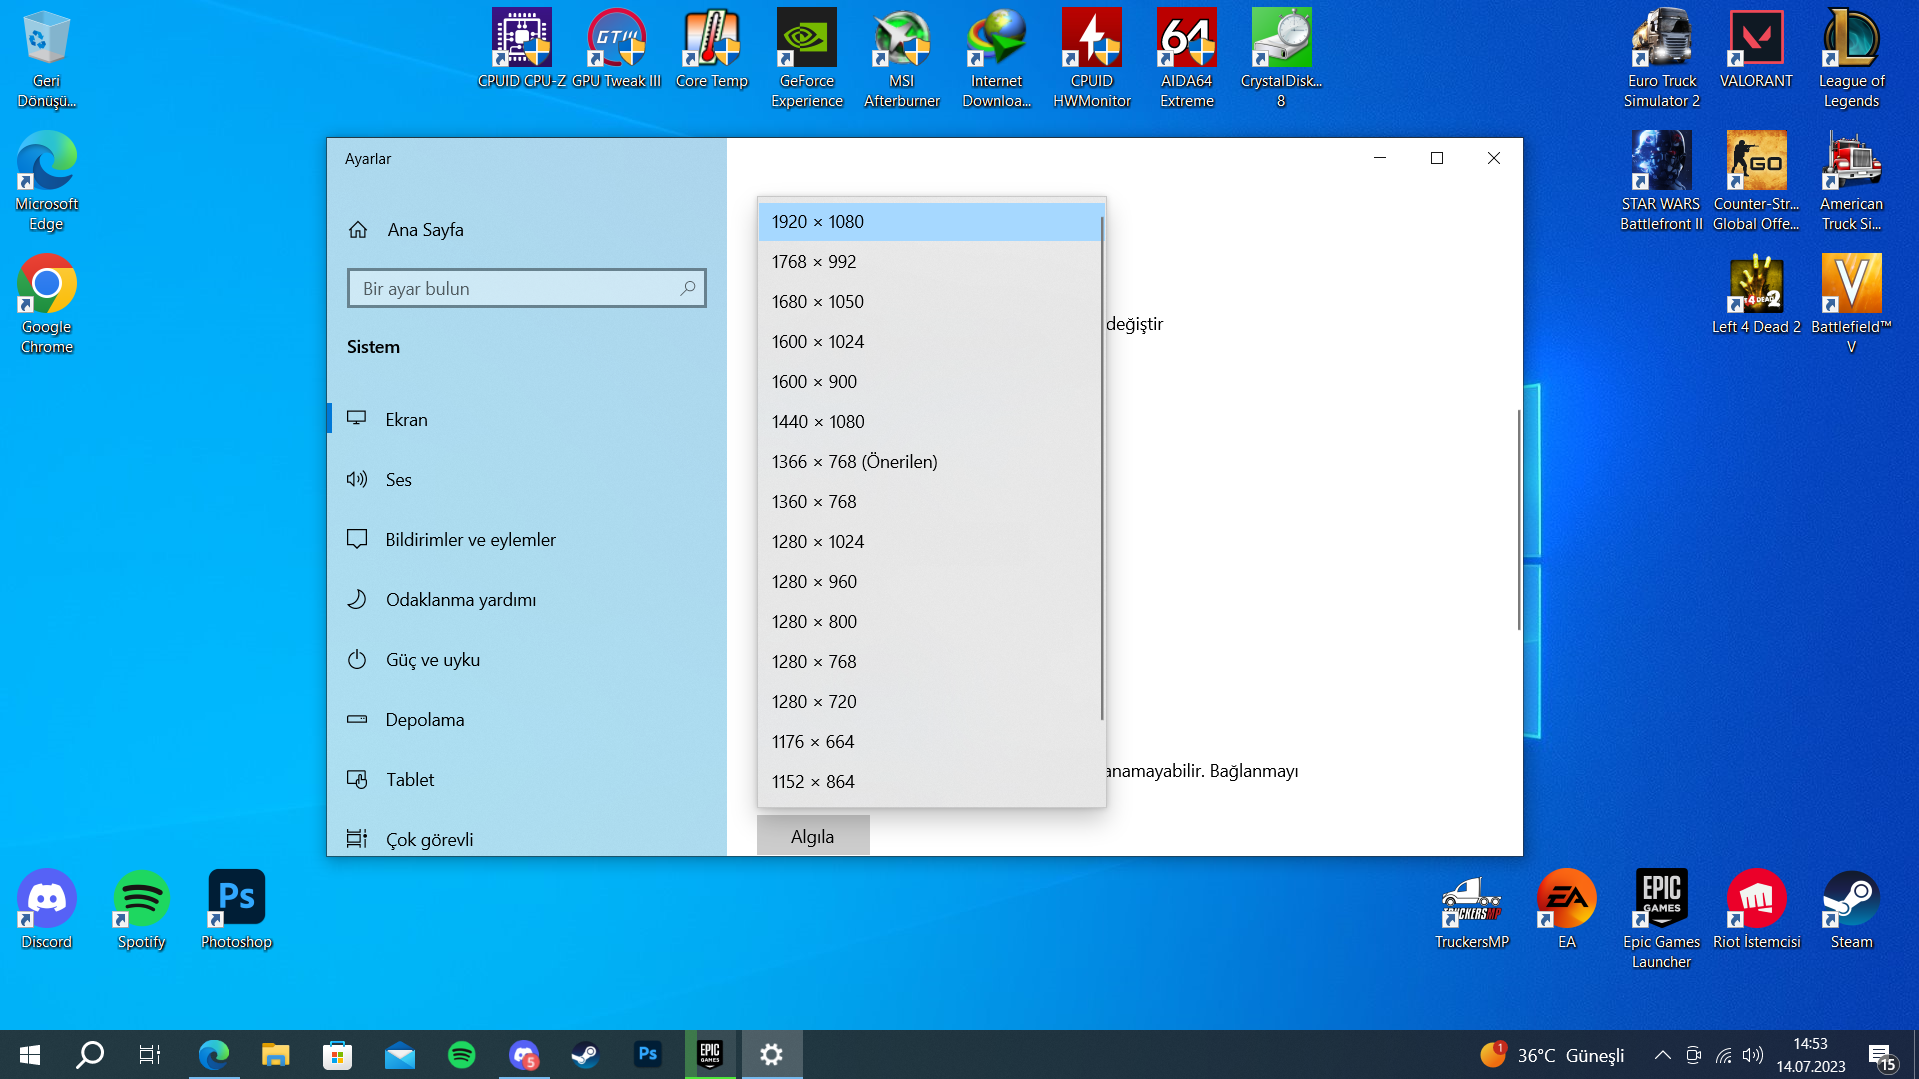Click the resolution list scrollbar
The image size is (1919, 1079).
click(1101, 470)
